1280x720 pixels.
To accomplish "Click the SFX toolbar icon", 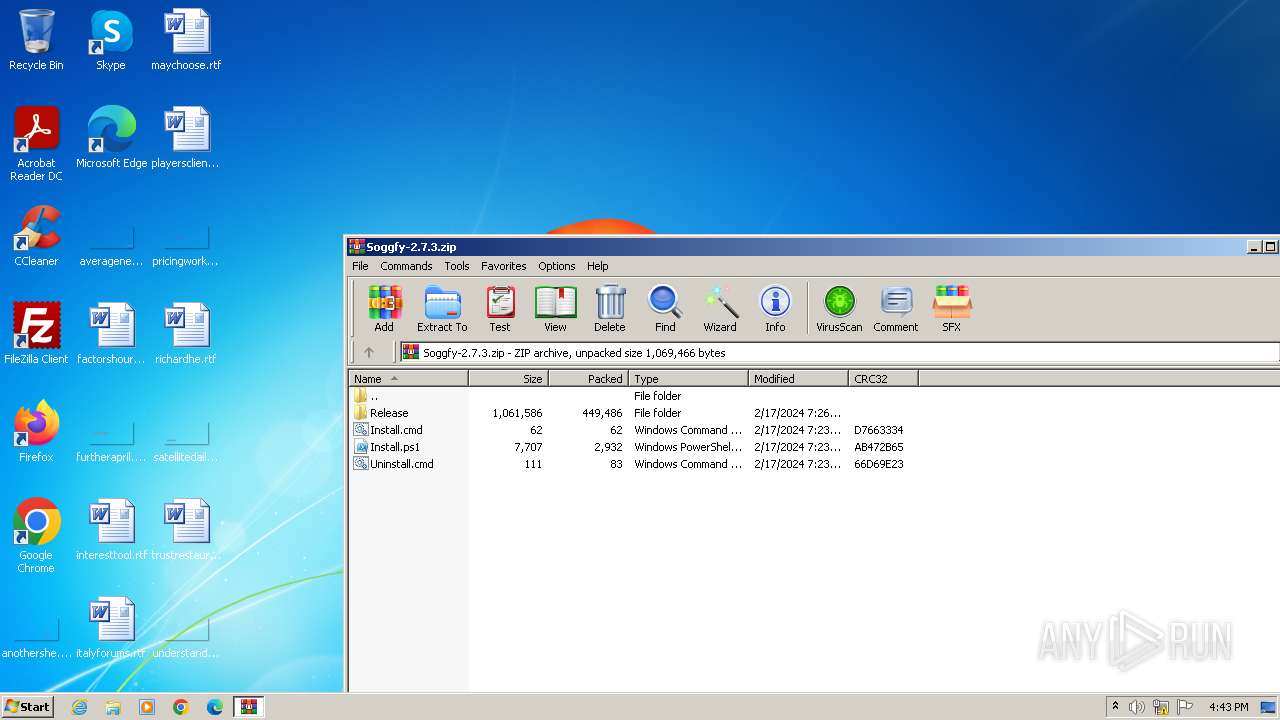I will point(951,308).
